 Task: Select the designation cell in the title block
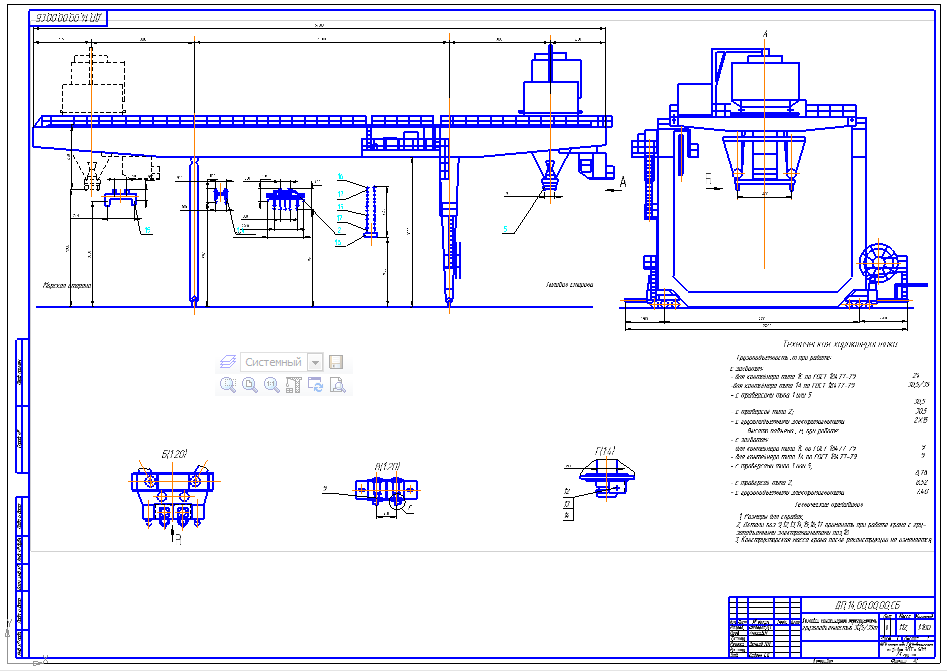pyautogui.click(x=868, y=605)
